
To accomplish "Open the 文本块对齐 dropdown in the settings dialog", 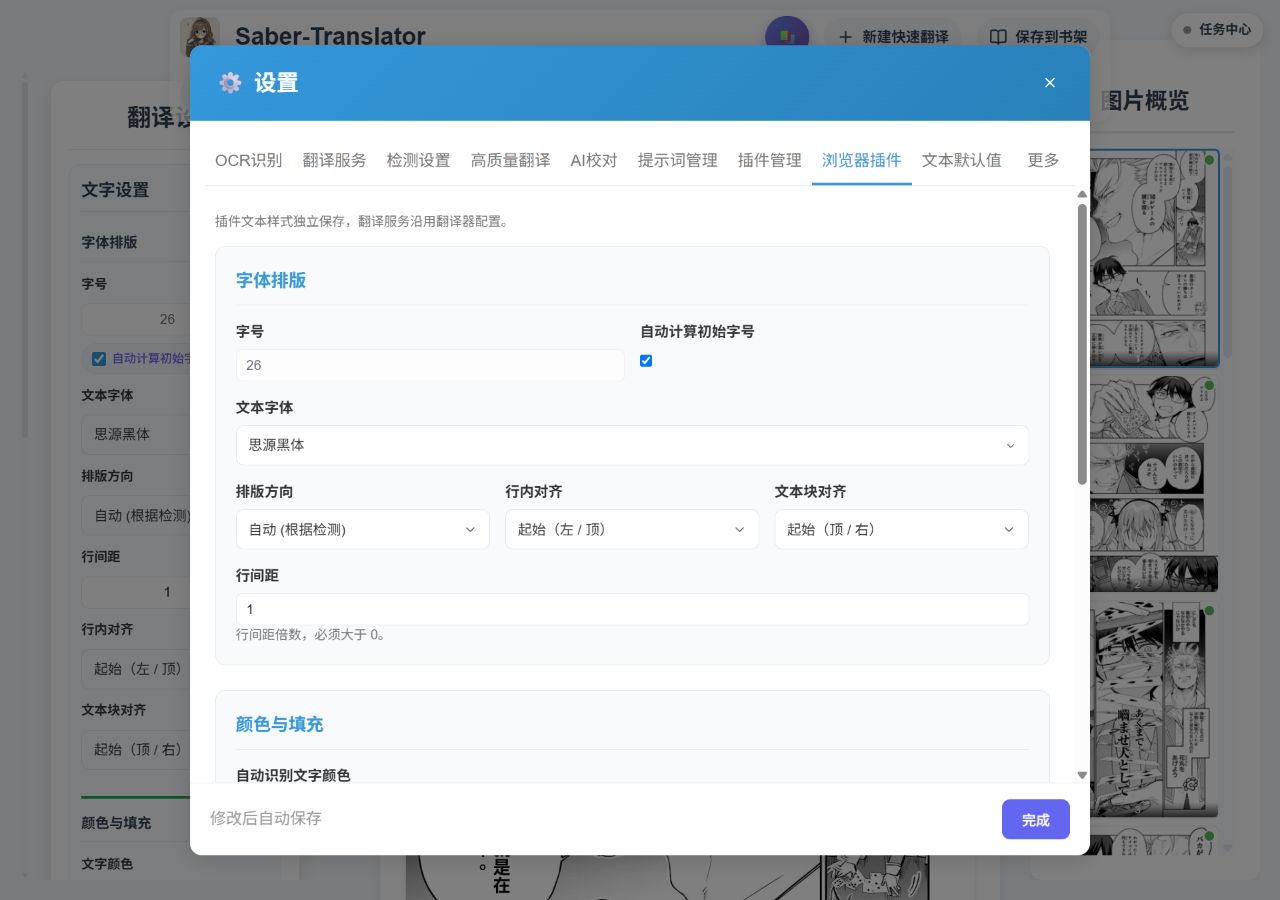I will (901, 529).
